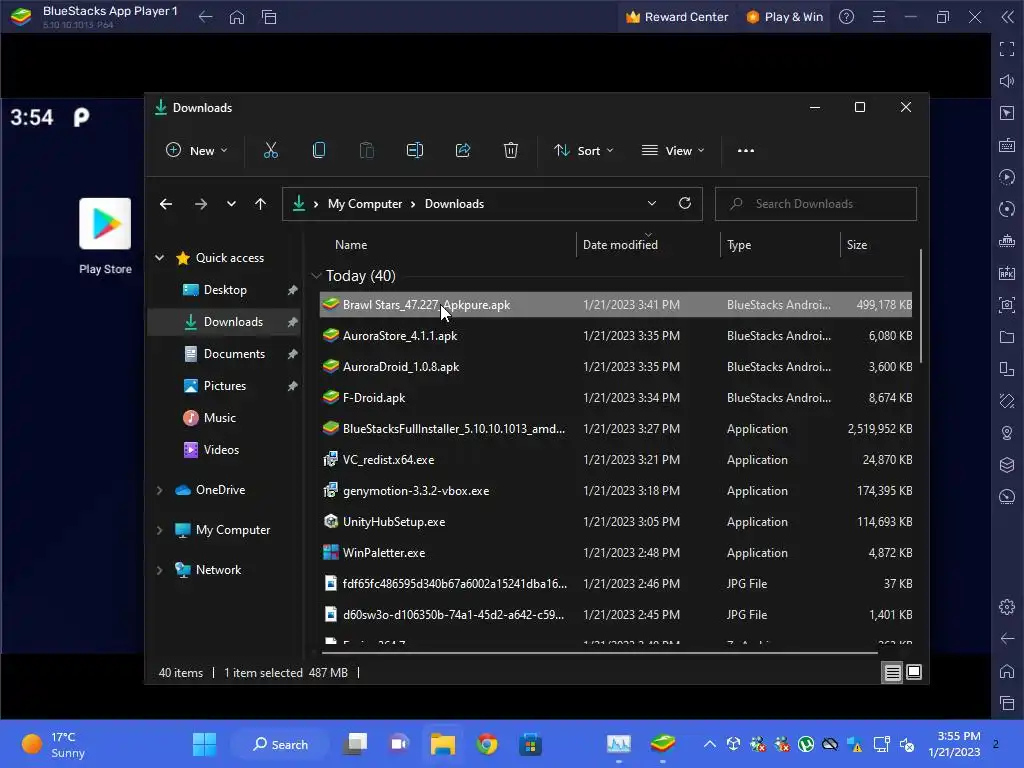This screenshot has height=768, width=1024.
Task: Click the home icon in BlueStacks title bar
Action: click(x=237, y=17)
